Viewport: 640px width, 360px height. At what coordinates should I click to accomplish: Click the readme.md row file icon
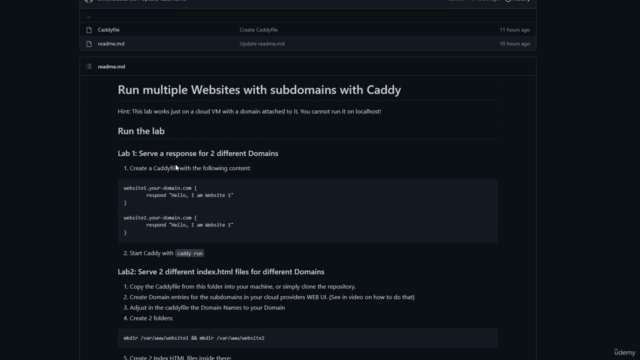click(89, 44)
